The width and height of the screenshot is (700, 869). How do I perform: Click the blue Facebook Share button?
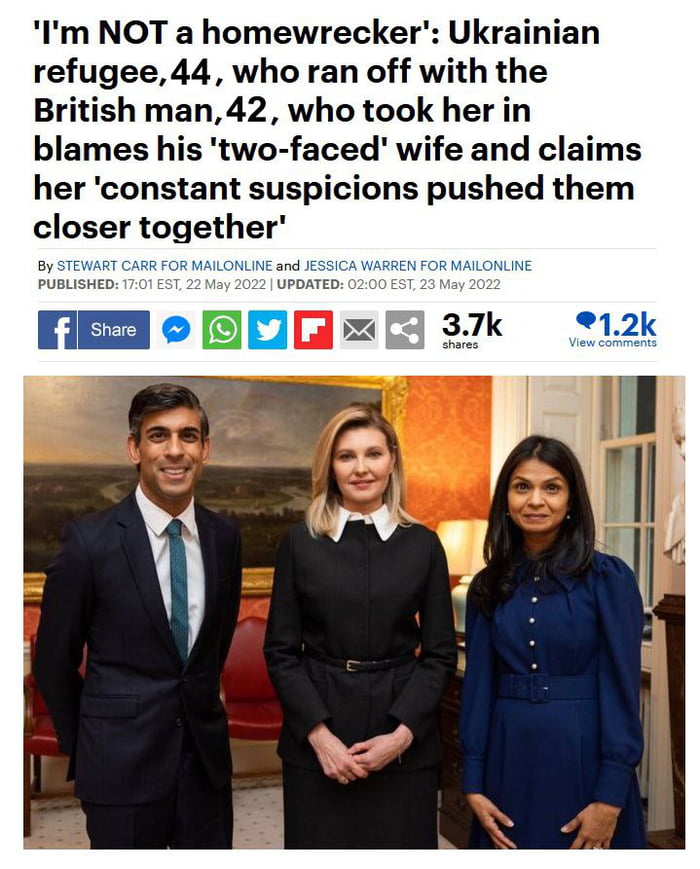pos(114,330)
